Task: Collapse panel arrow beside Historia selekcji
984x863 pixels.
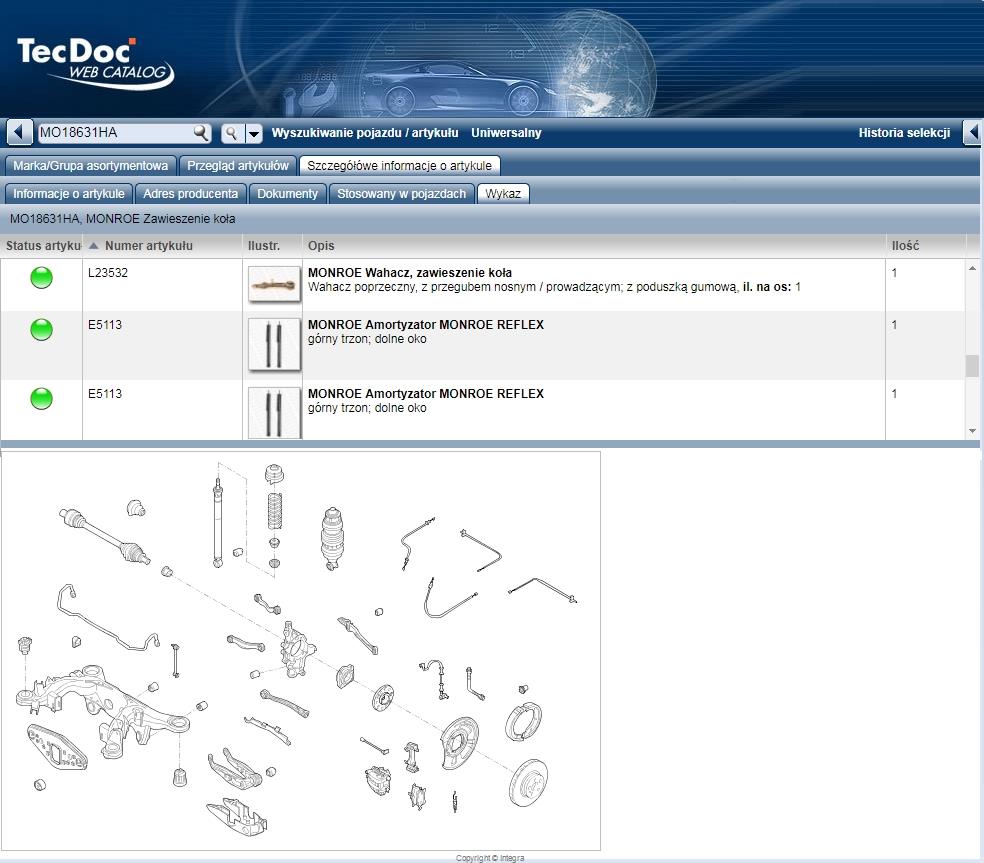Action: click(x=973, y=132)
